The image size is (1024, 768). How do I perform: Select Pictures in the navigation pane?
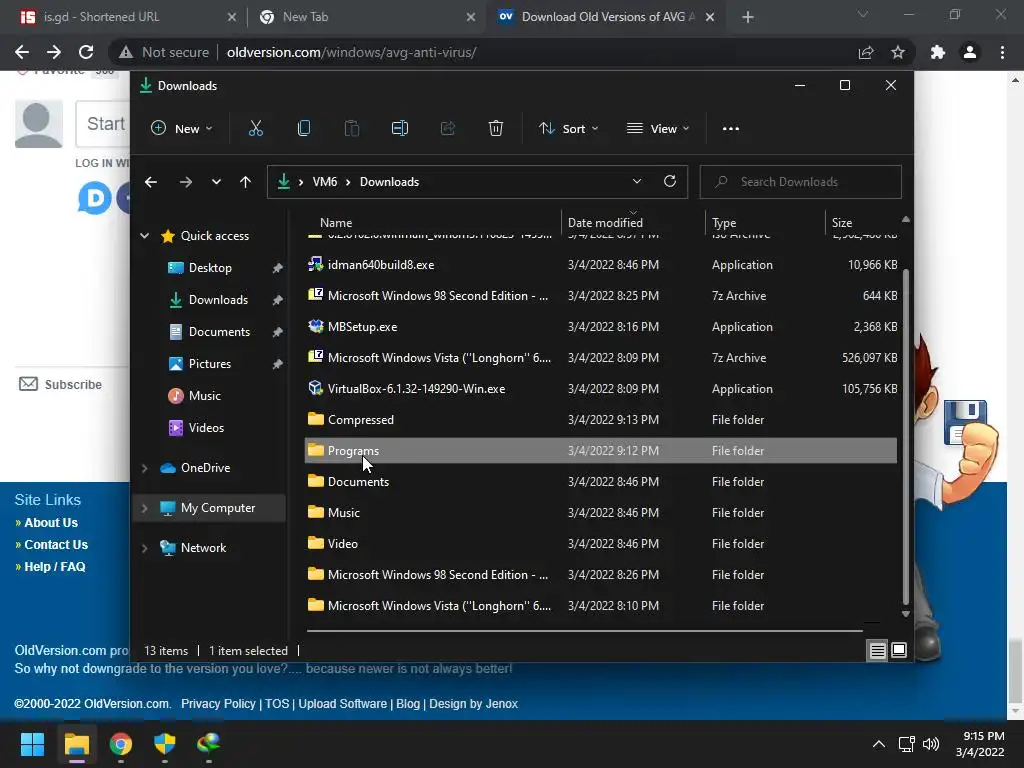click(x=210, y=364)
